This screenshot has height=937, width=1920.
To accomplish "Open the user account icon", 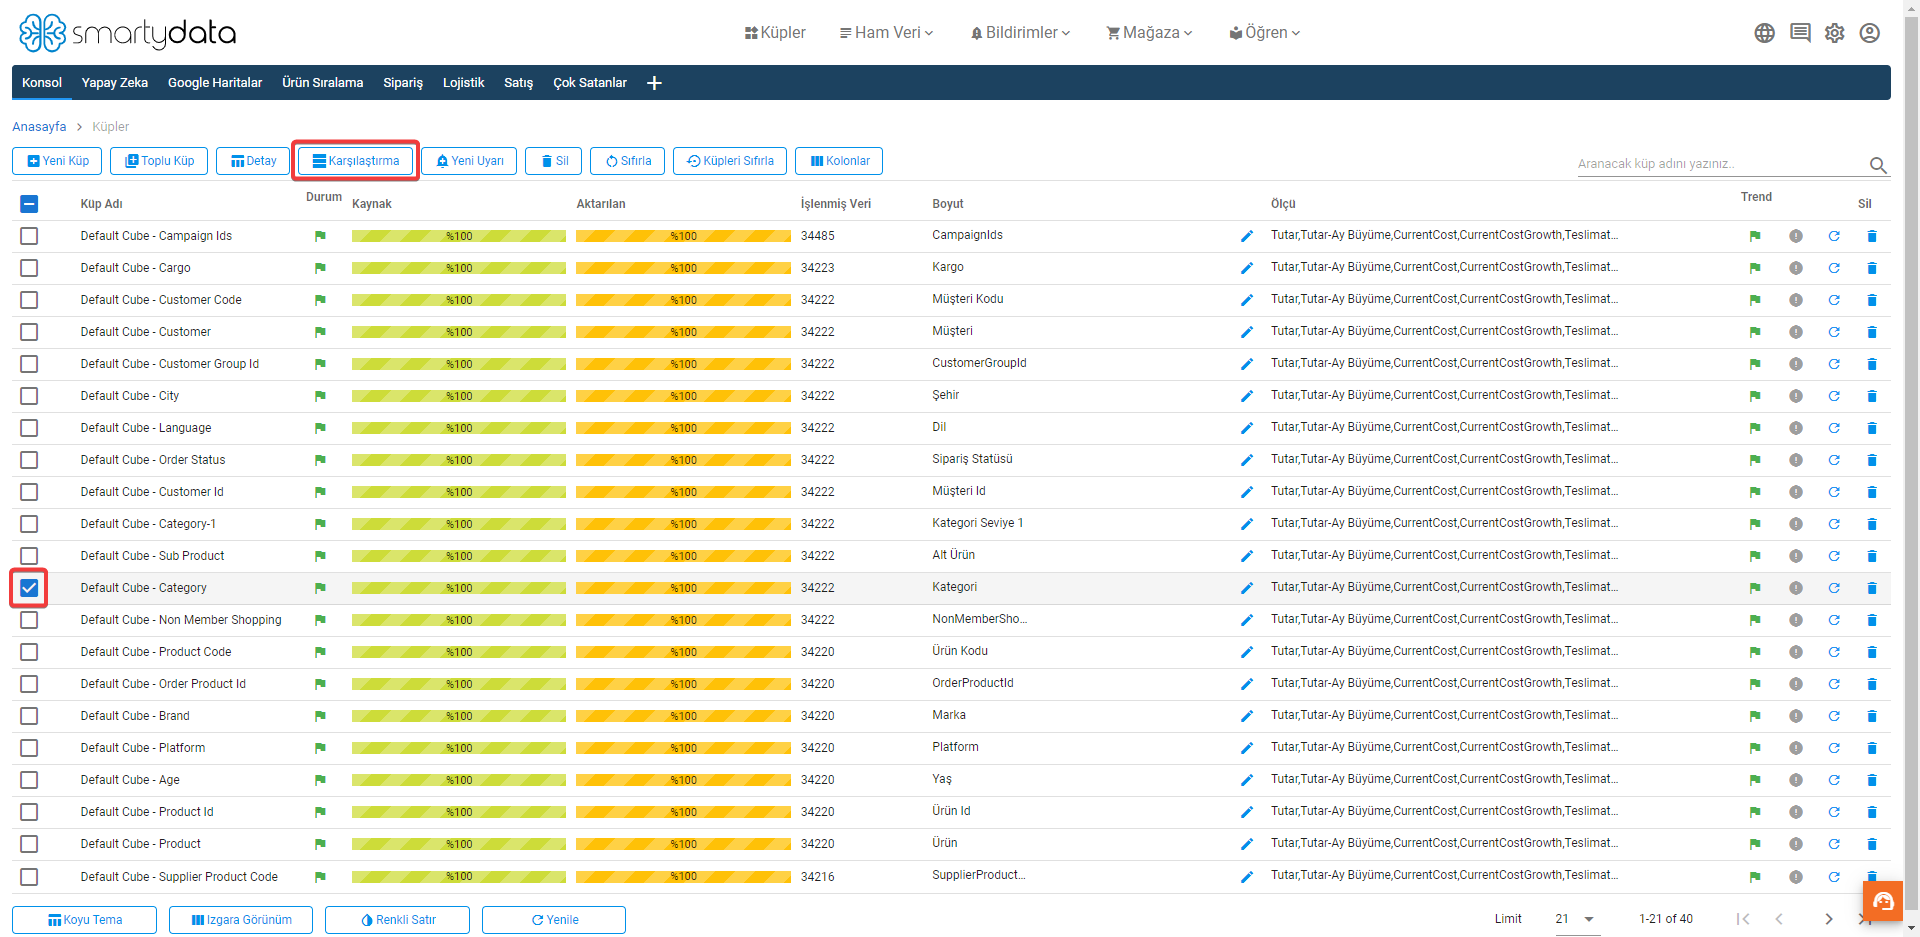I will point(1870,33).
